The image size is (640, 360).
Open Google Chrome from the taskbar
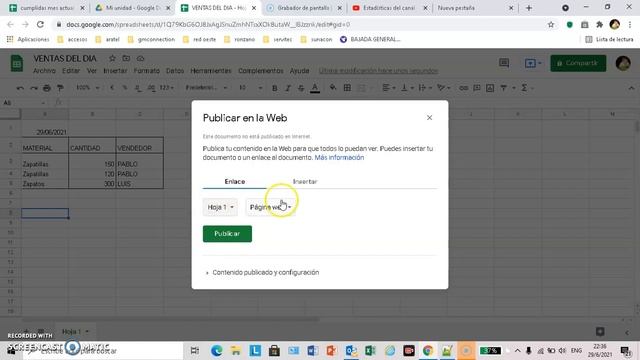tap(428, 351)
